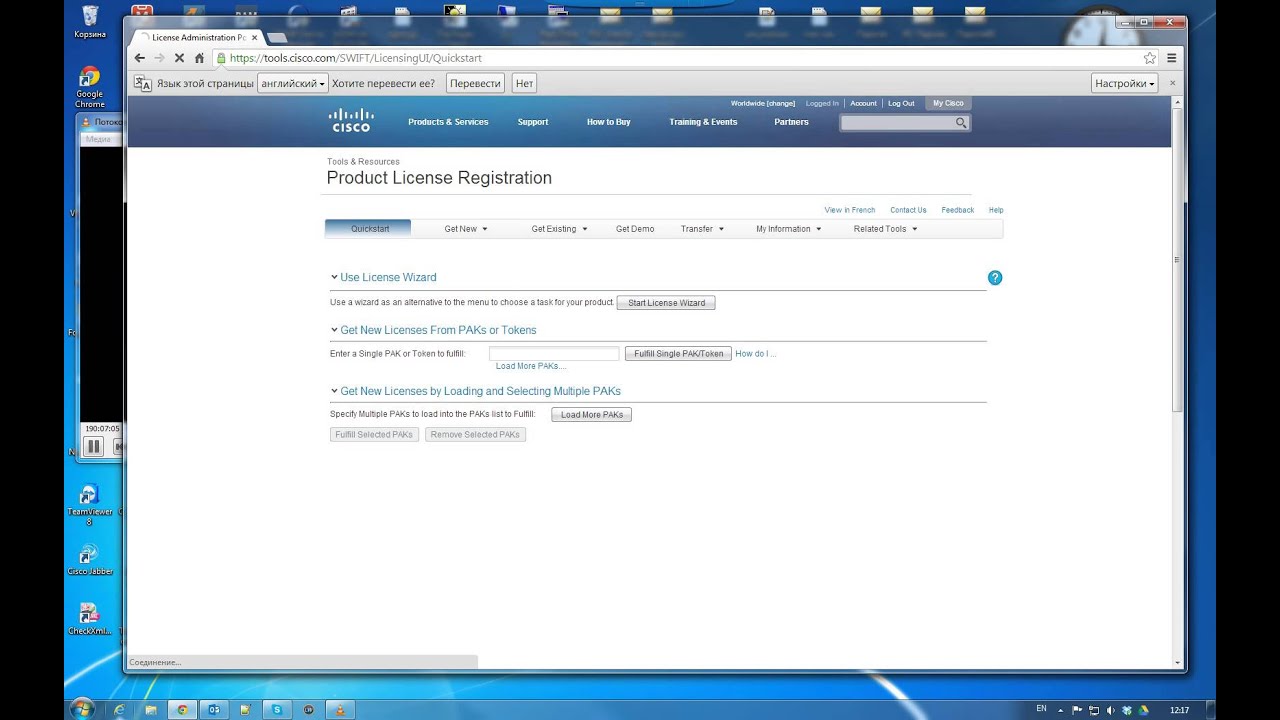Open the Chrome hamburger menu
This screenshot has height=720, width=1280.
click(1172, 58)
